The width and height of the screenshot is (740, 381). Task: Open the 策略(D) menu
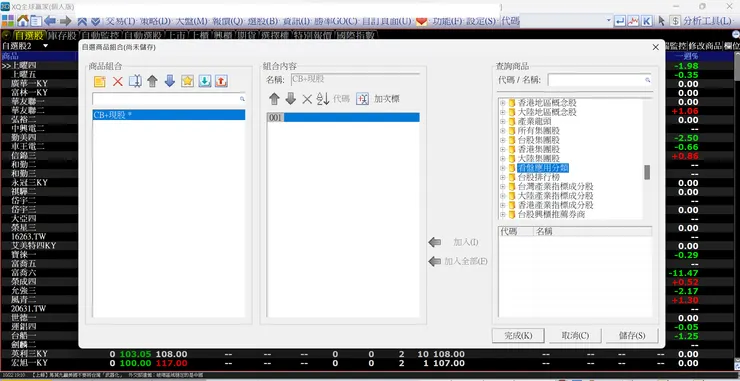(155, 21)
